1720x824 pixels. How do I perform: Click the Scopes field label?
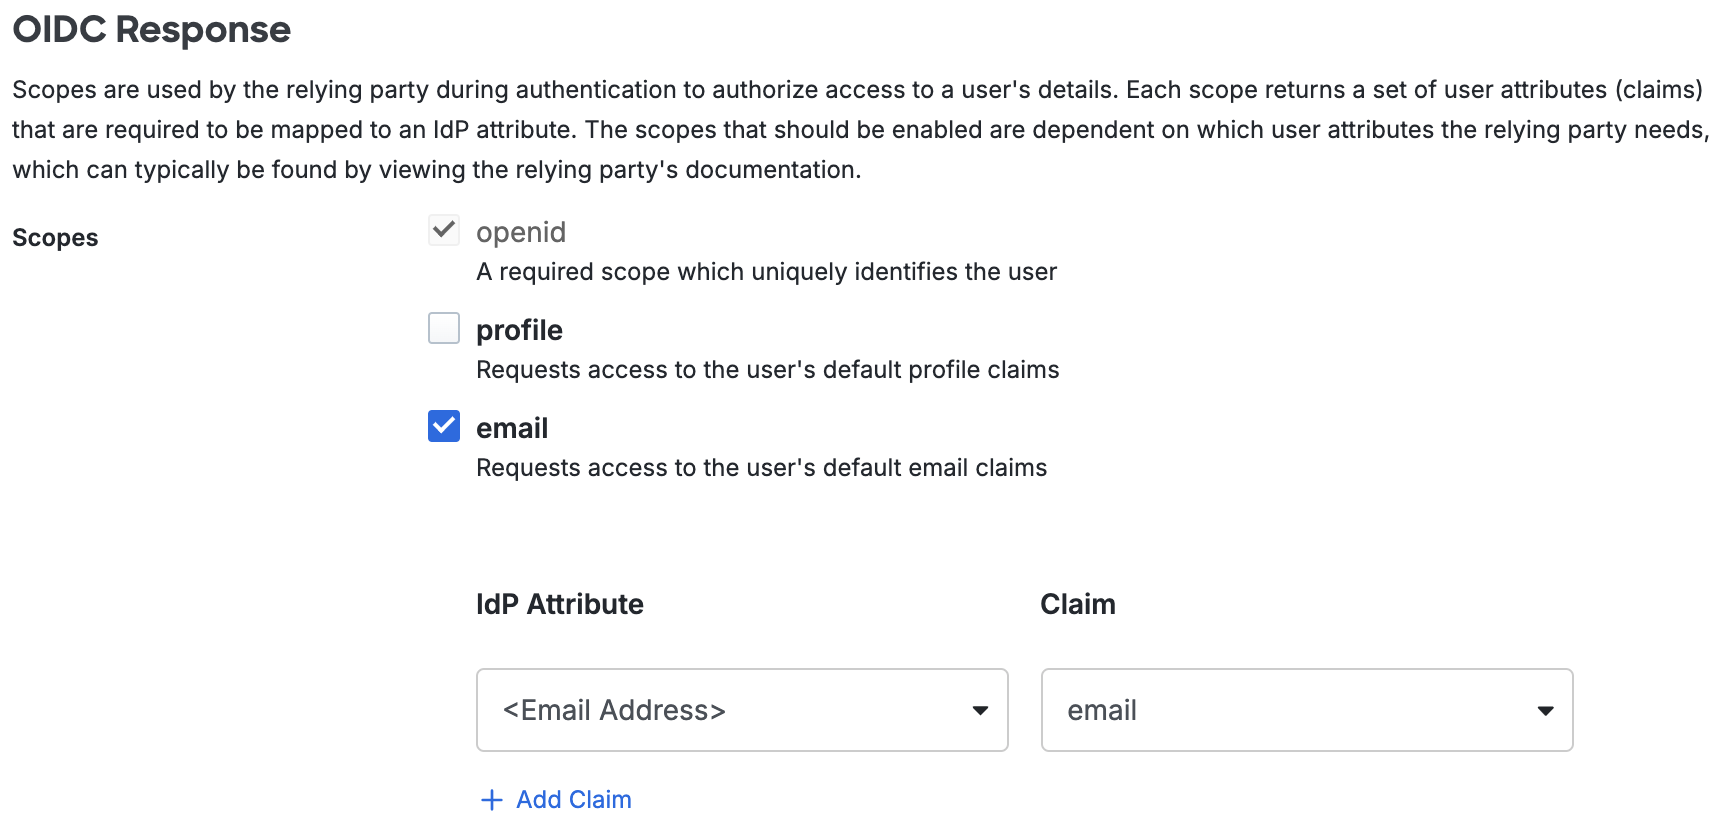55,238
